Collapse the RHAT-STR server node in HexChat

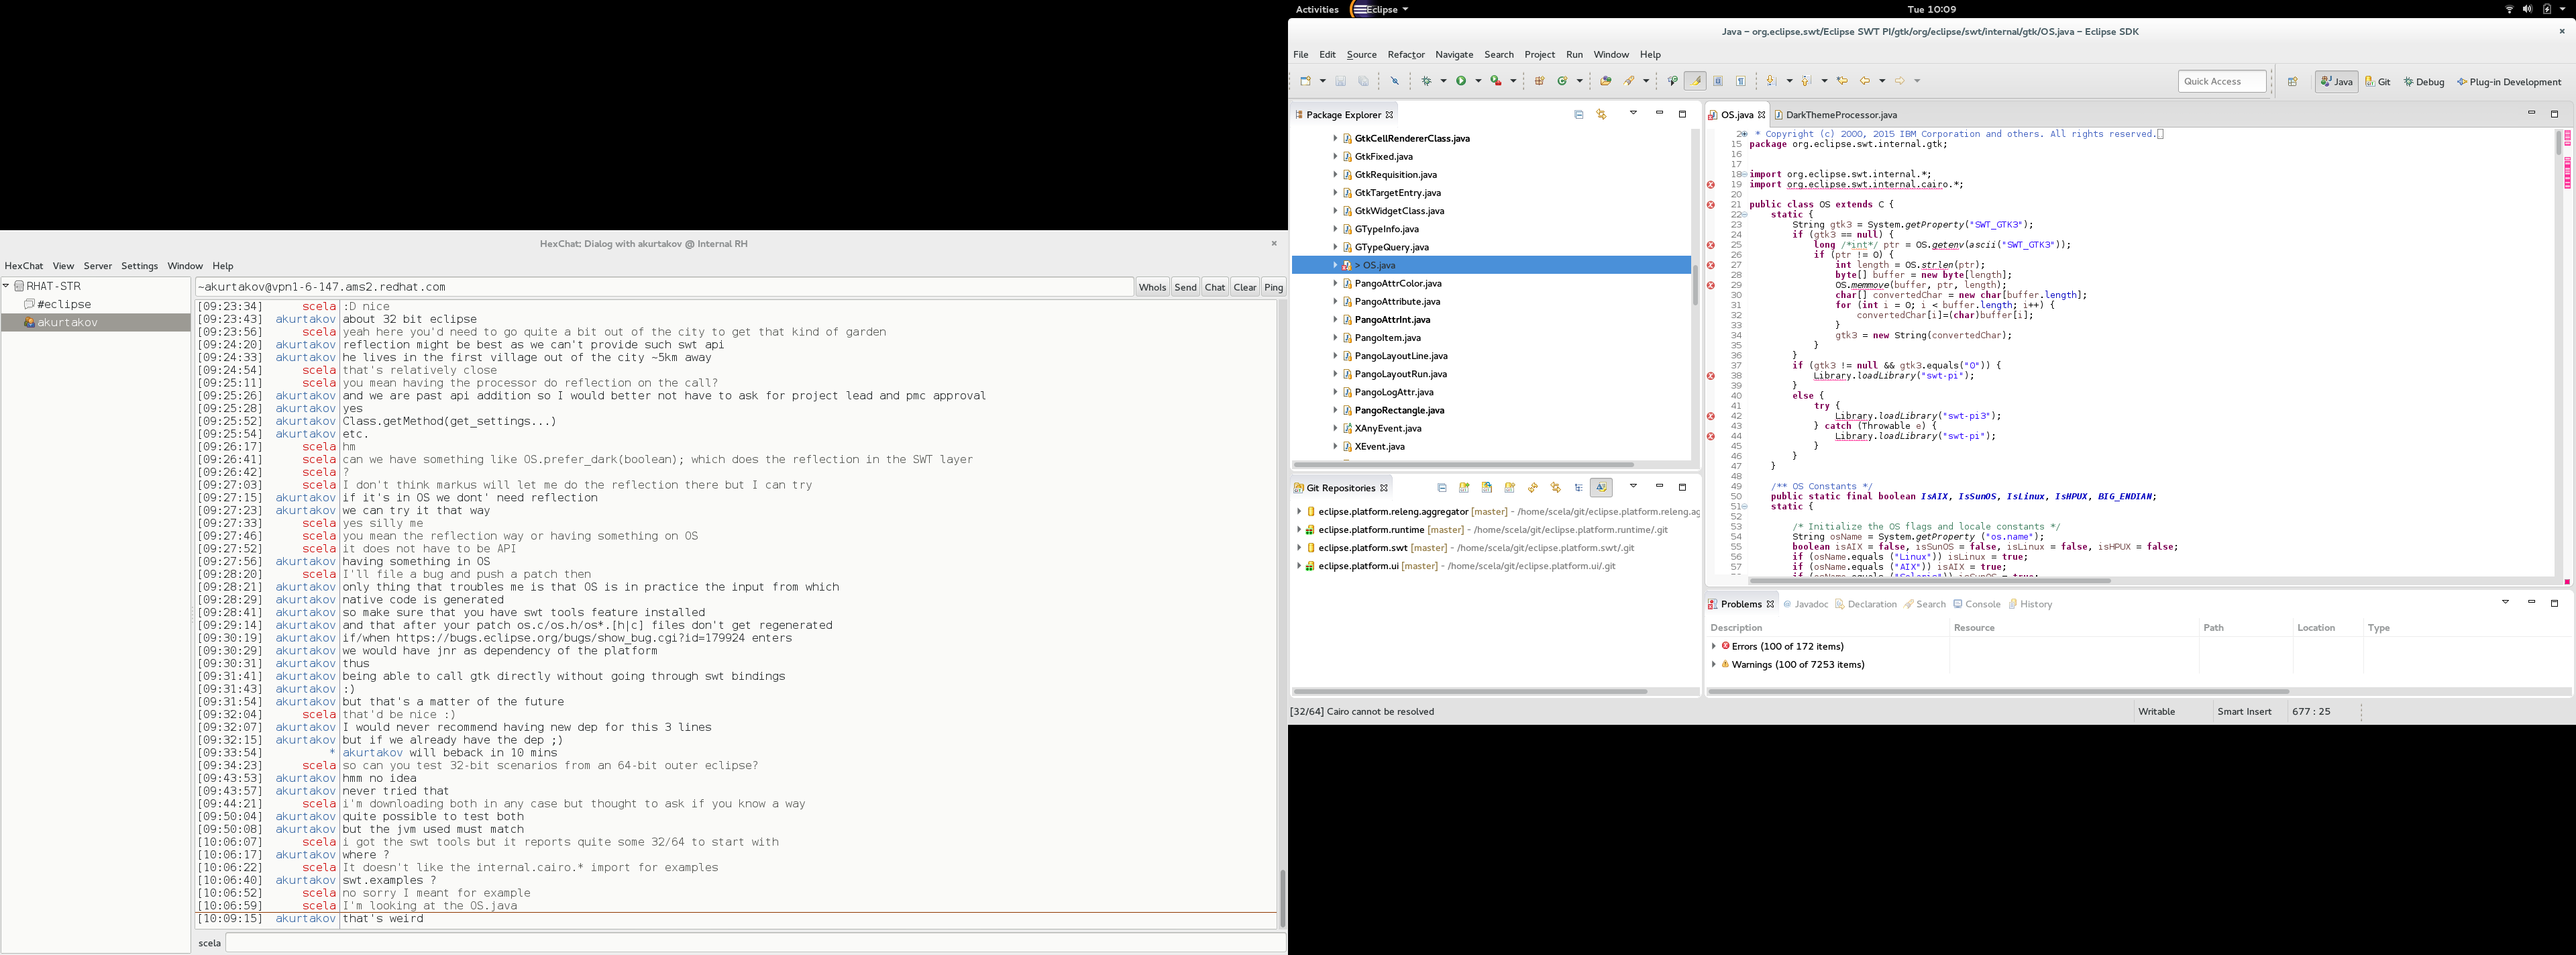(7, 286)
